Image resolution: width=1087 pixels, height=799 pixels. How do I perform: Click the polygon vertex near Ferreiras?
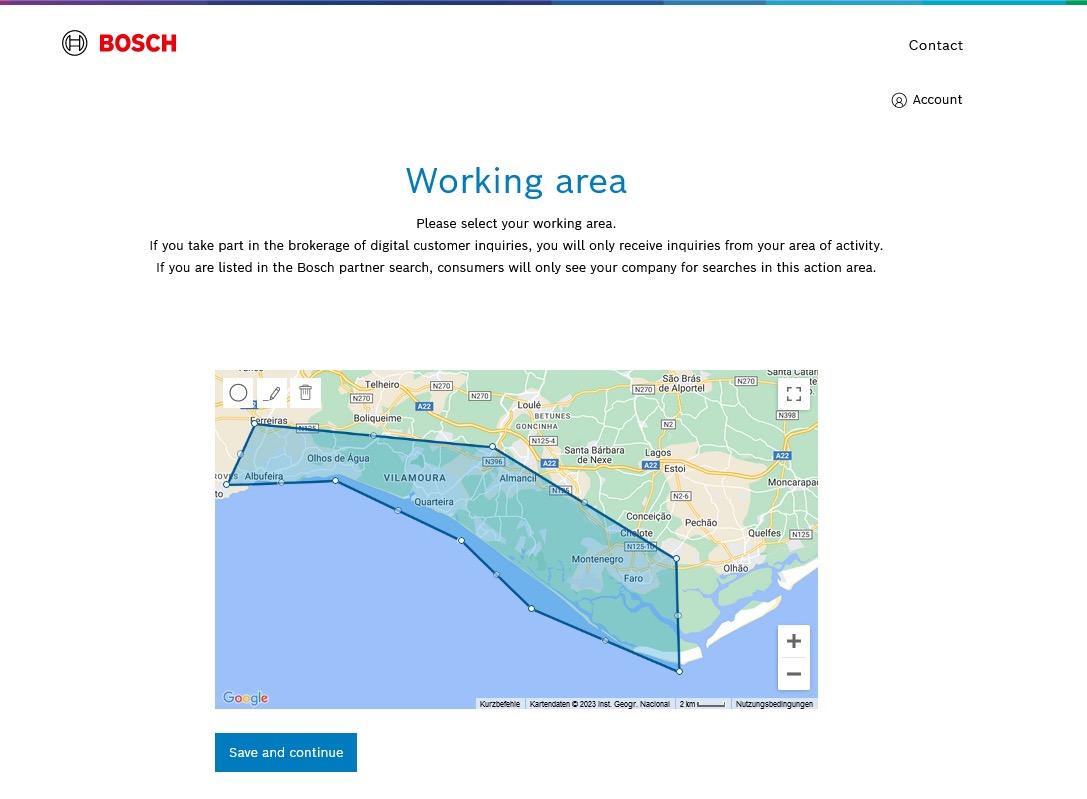point(255,425)
